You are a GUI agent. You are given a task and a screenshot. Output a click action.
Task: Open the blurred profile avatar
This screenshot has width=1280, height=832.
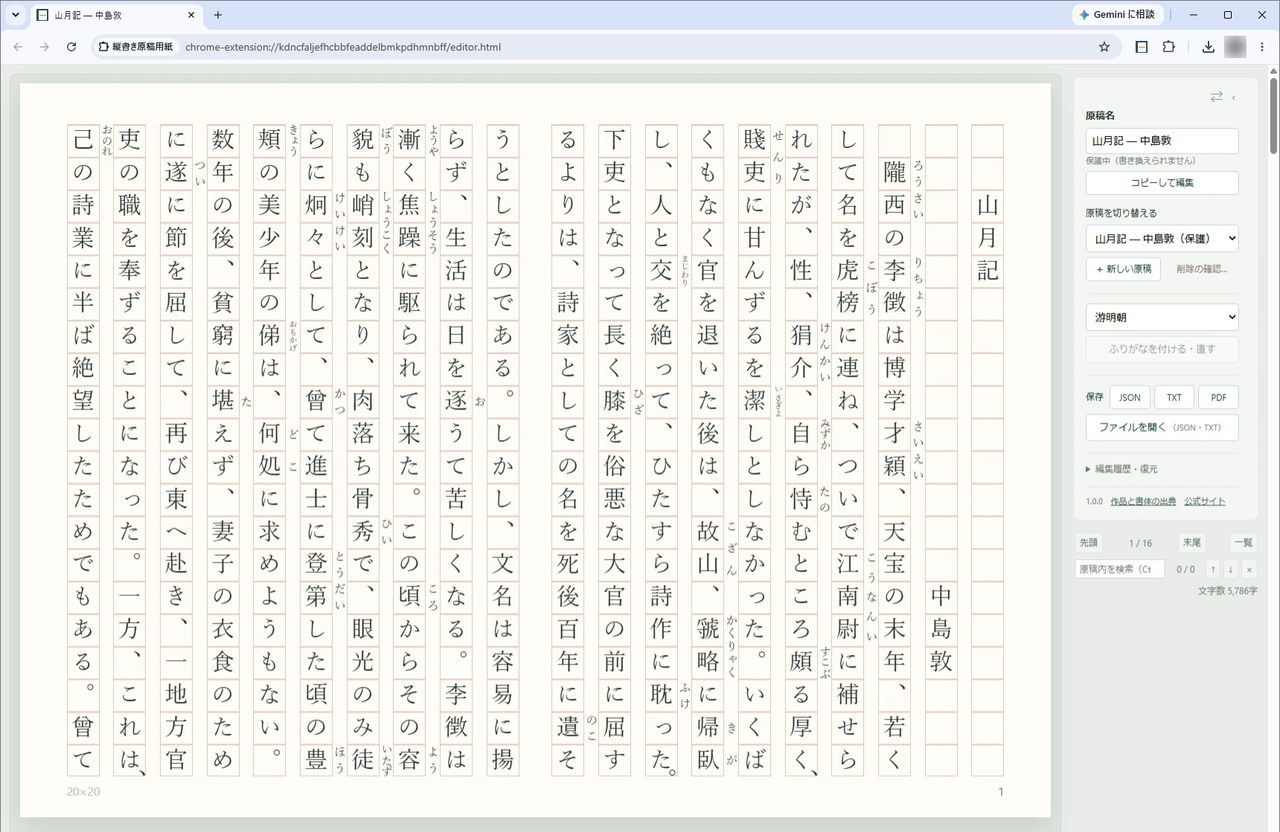pyautogui.click(x=1235, y=47)
